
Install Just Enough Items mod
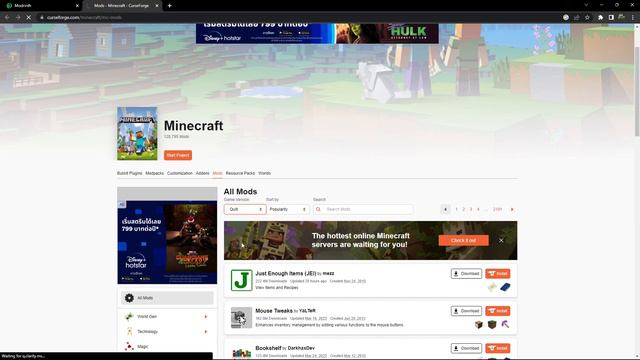[x=498, y=273]
